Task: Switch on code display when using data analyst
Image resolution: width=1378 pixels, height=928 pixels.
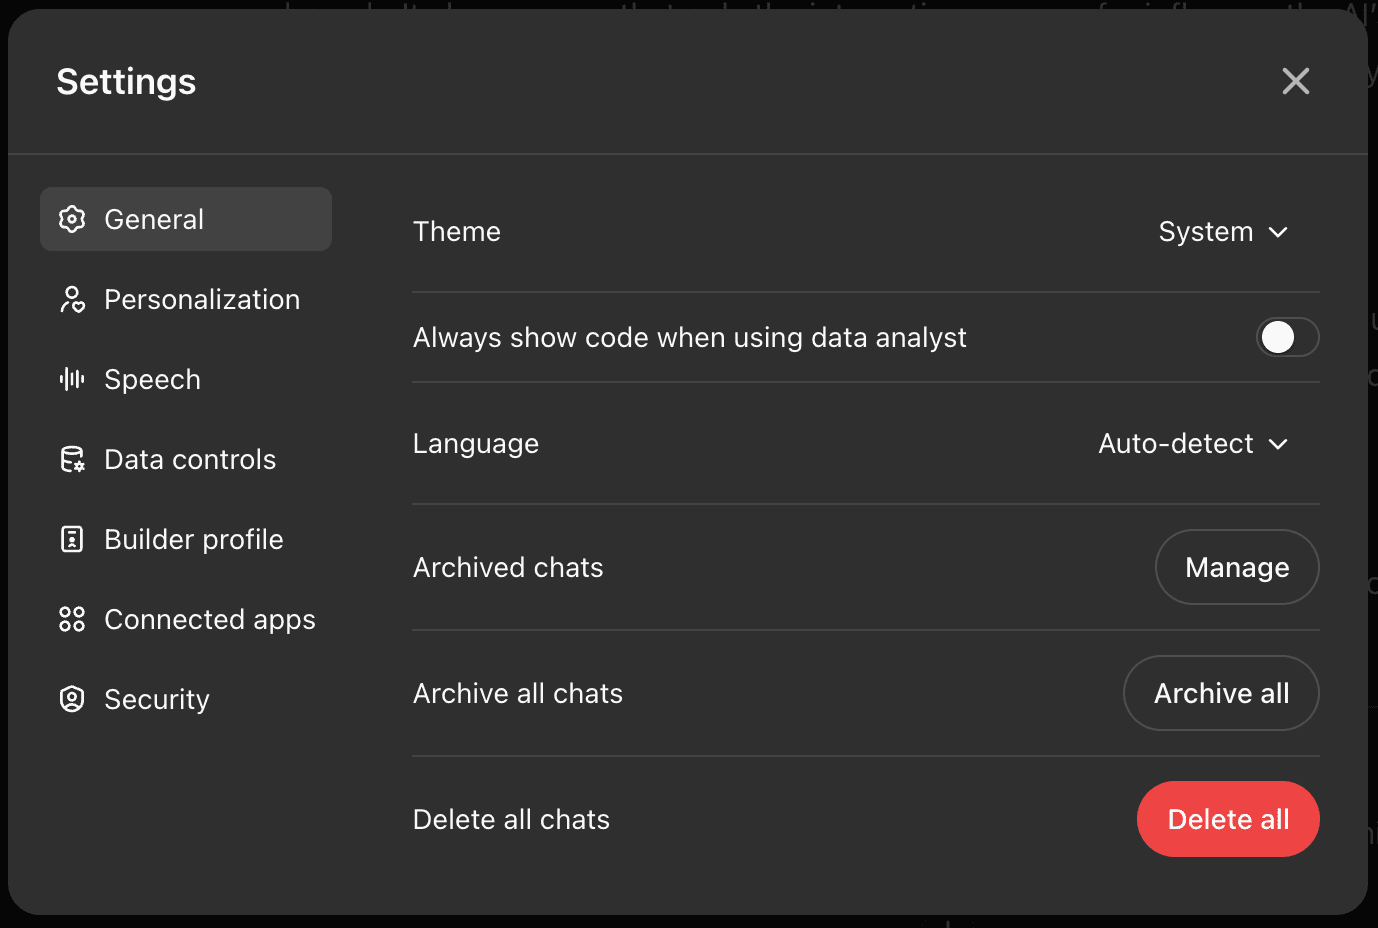Action: (x=1287, y=337)
